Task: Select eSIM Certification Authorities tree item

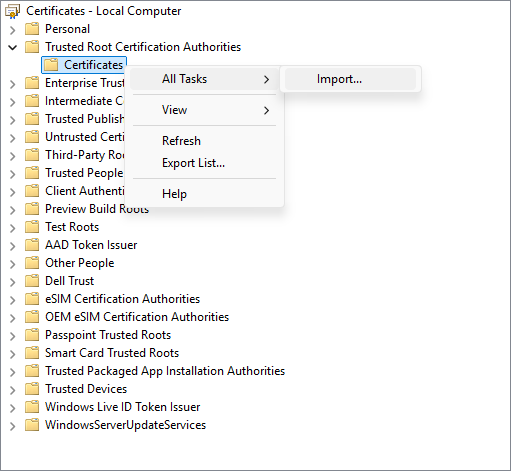Action: pyautogui.click(x=122, y=299)
